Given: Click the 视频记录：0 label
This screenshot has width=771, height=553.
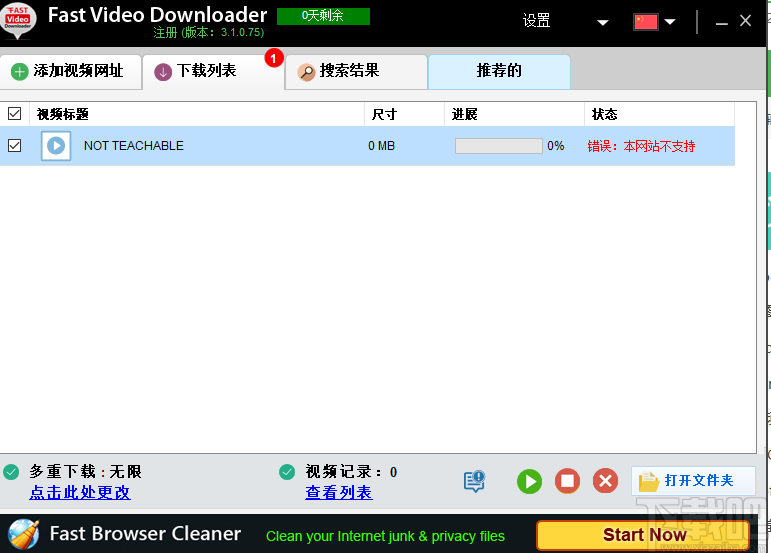Looking at the screenshot, I should point(351,472).
